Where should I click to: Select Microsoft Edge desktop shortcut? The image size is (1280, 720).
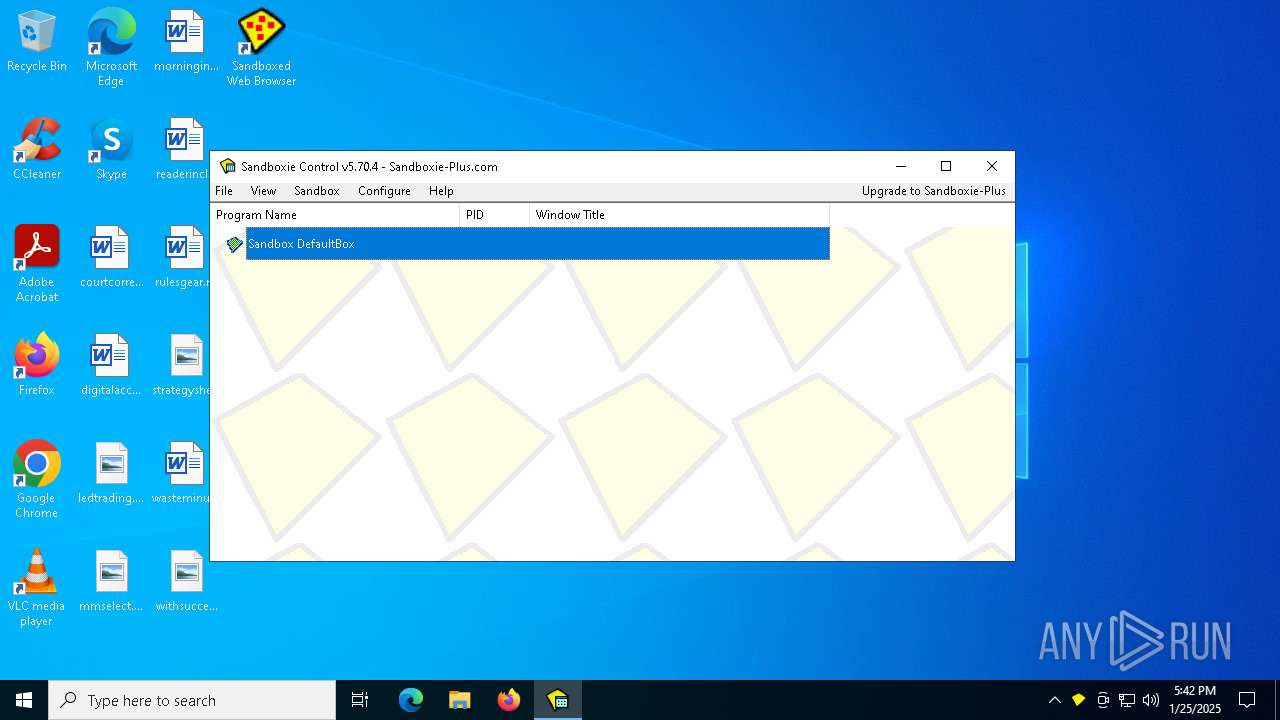click(x=111, y=48)
